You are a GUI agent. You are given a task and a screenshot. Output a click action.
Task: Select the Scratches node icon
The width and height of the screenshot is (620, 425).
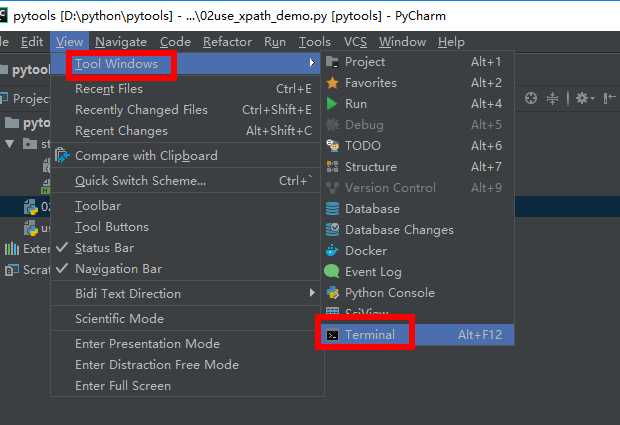[11, 270]
